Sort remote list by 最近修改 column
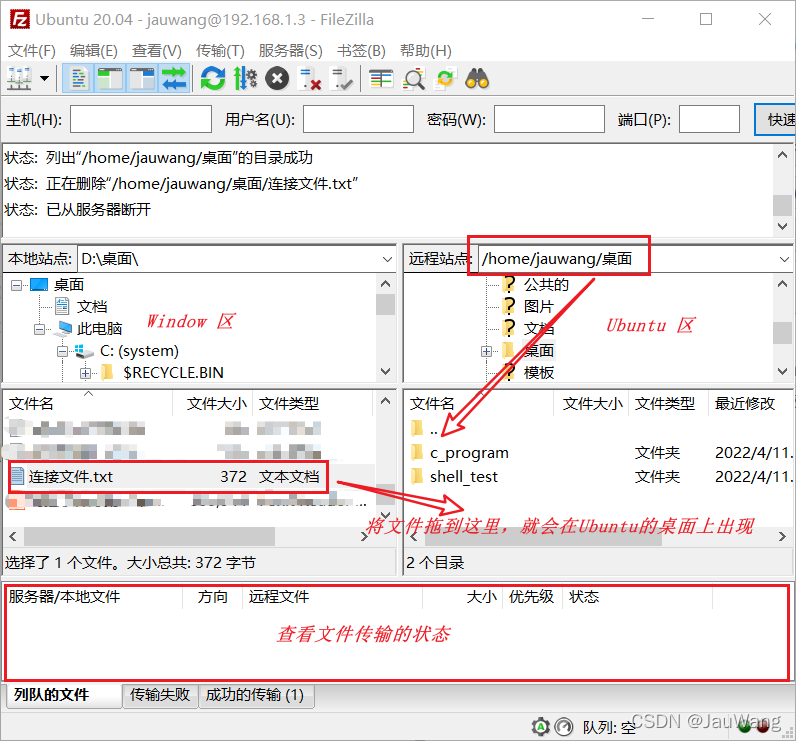The image size is (796, 741). click(x=745, y=403)
